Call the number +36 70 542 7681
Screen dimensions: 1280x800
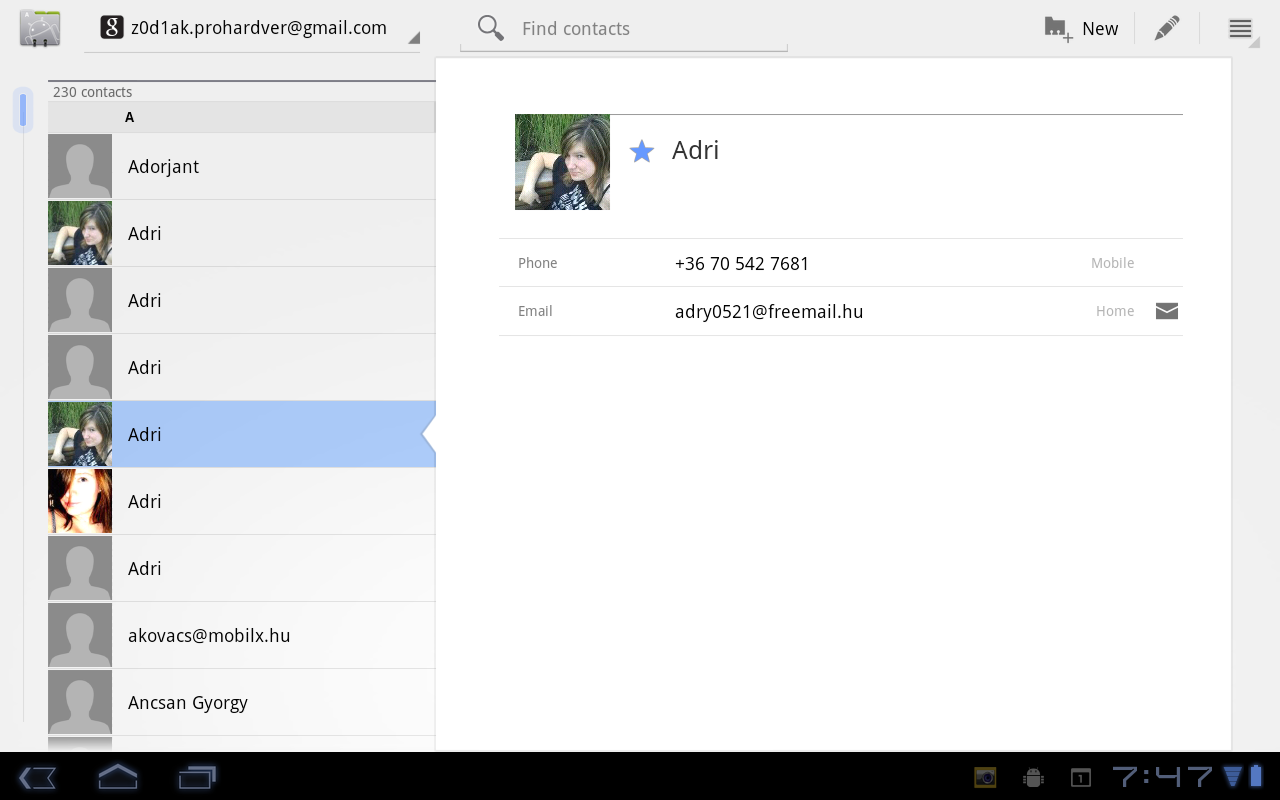[742, 263]
